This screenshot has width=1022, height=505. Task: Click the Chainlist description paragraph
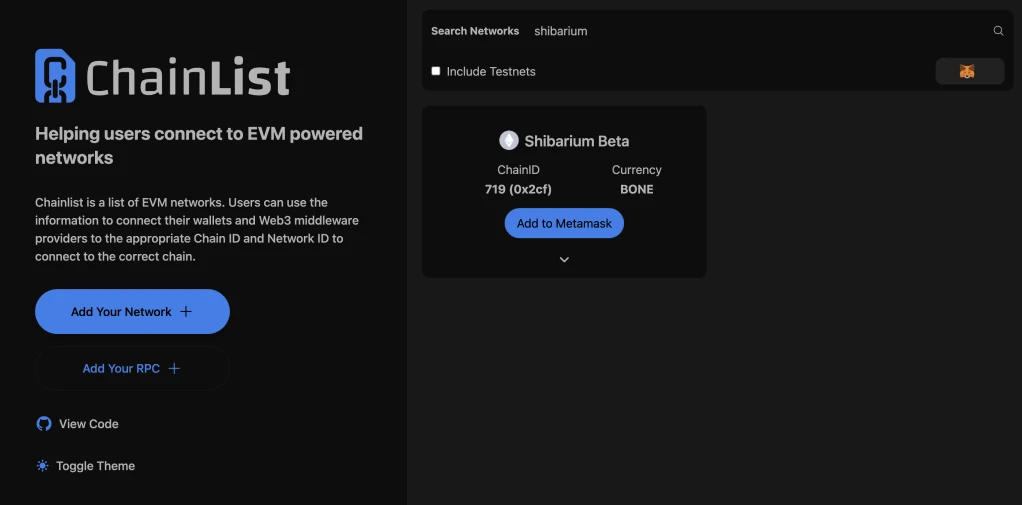click(x=197, y=229)
